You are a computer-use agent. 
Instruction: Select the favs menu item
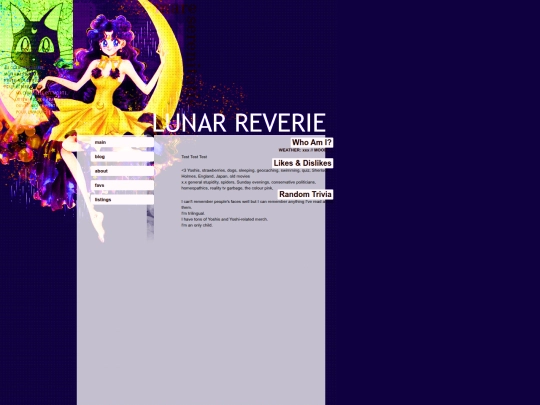point(122,185)
